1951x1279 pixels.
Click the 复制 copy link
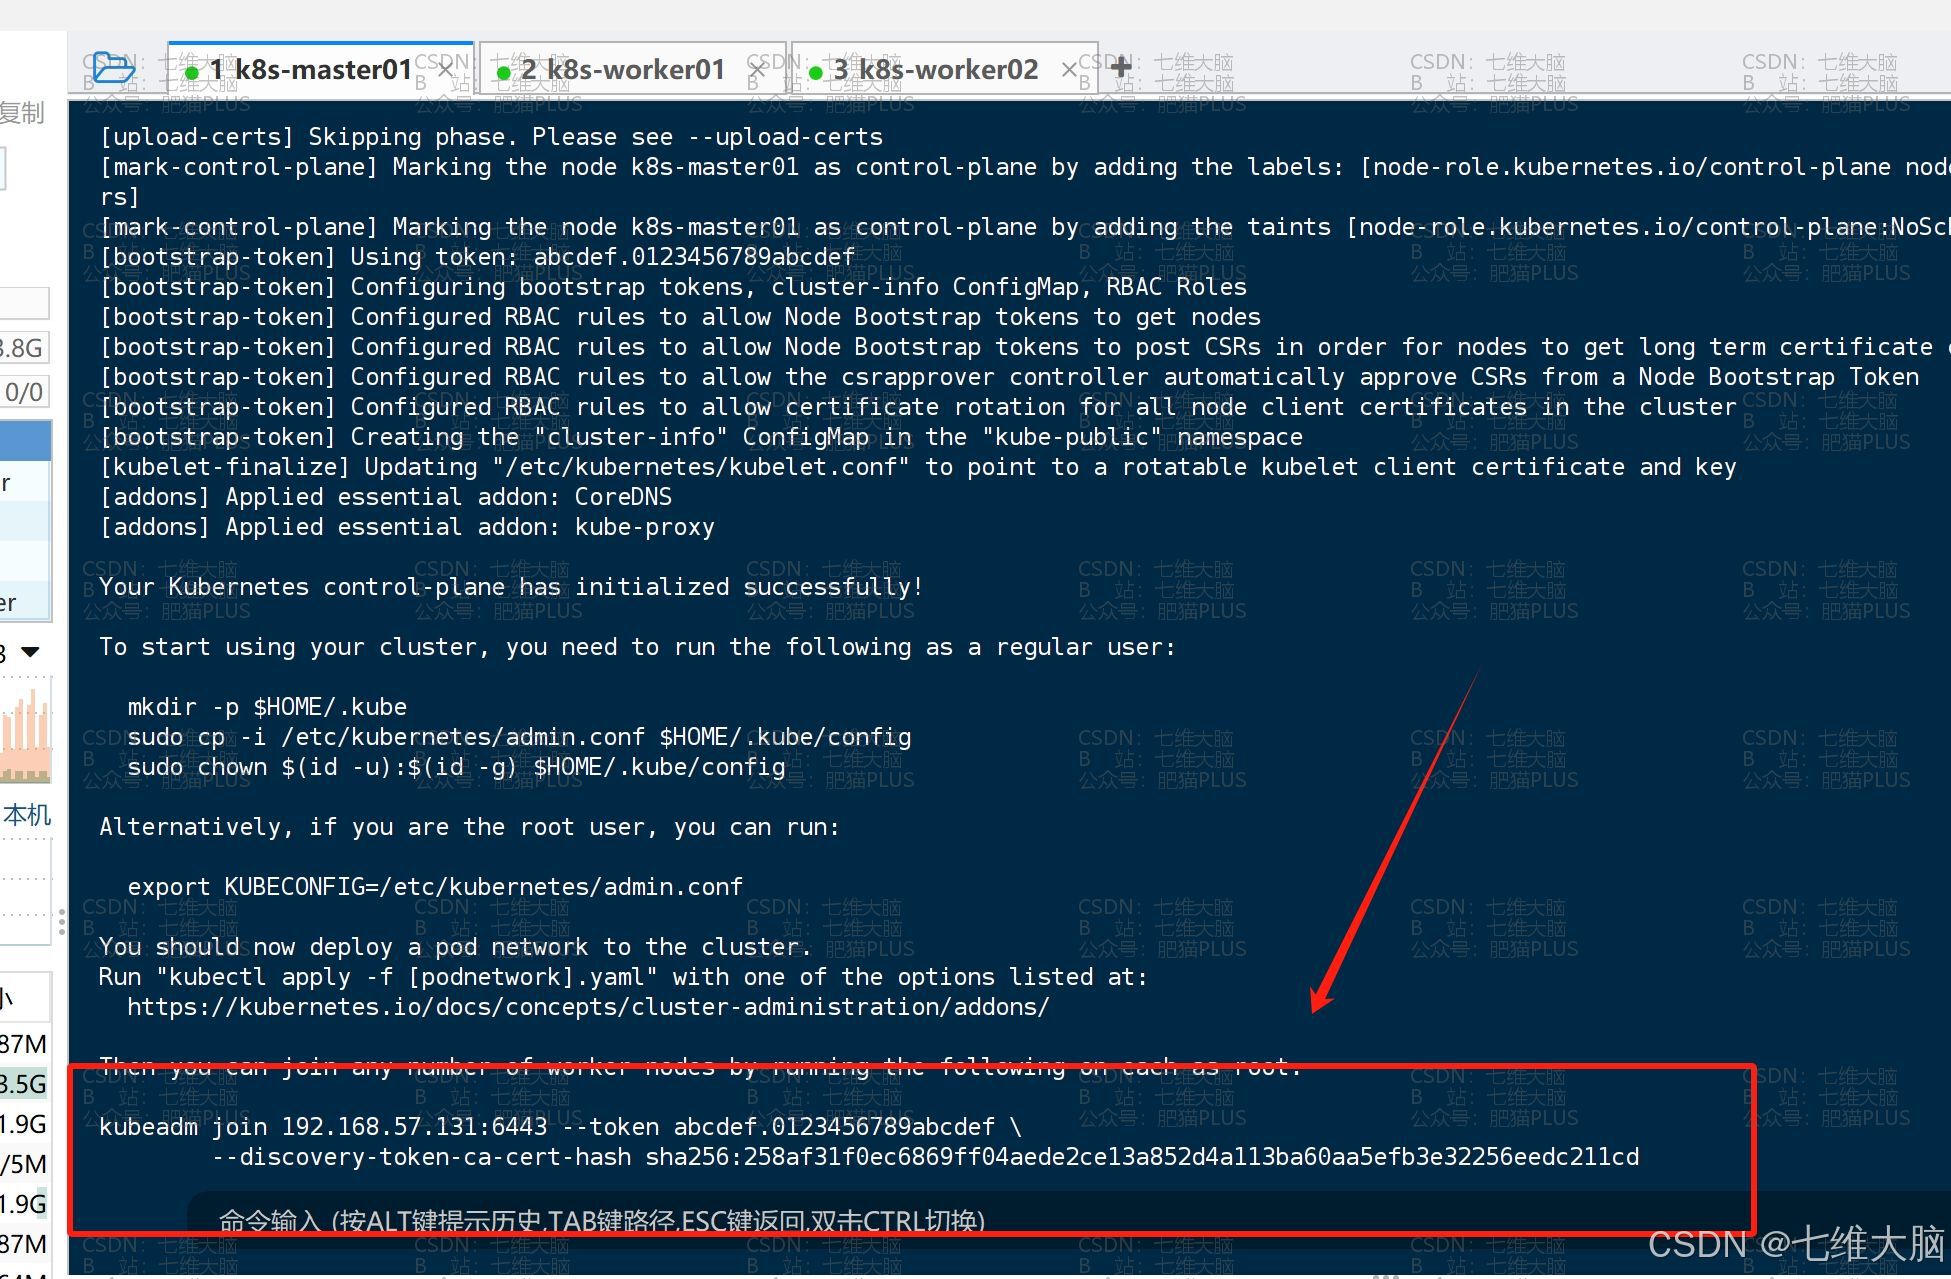click(x=22, y=113)
